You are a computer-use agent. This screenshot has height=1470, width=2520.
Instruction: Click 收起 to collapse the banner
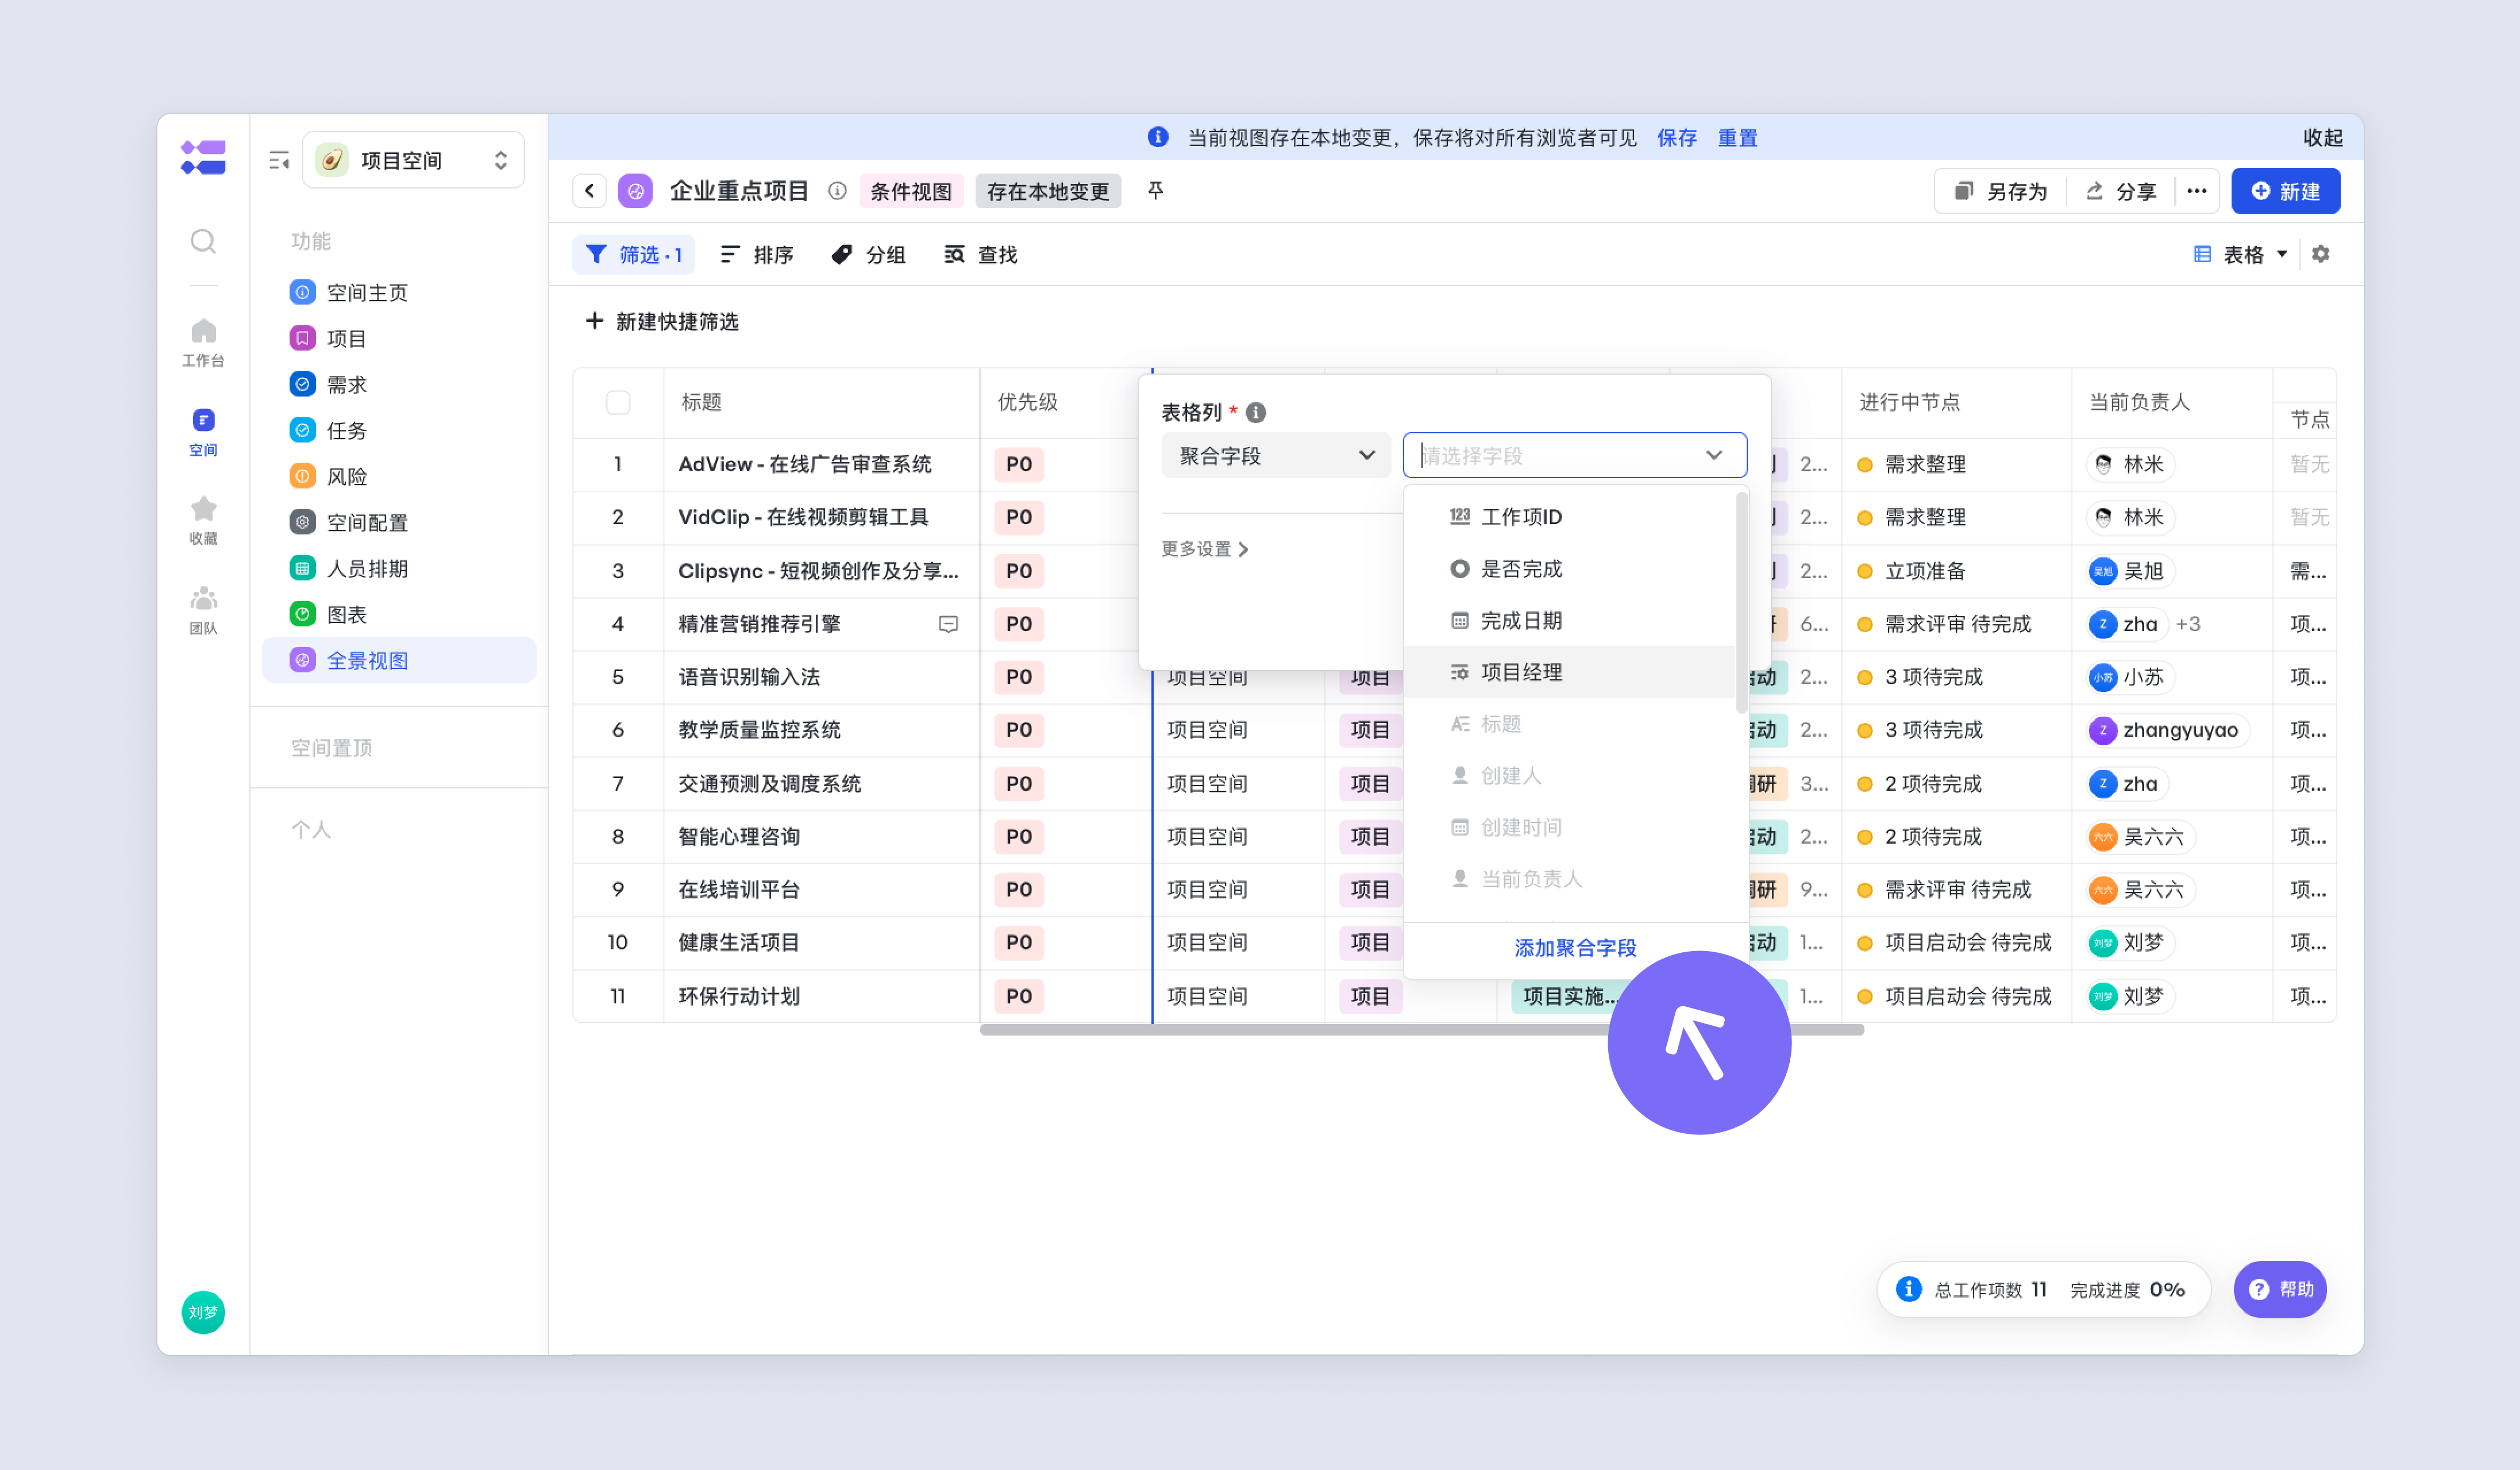point(2322,138)
